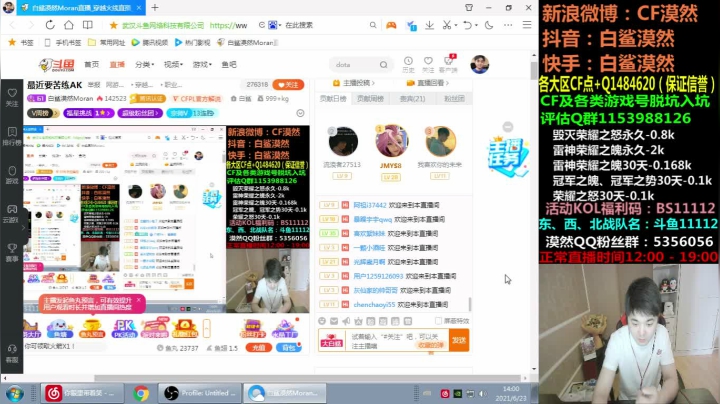Close the pink 鱼丸预言 tooltip
Image resolution: width=720 pixels, height=404 pixels.
139,300
